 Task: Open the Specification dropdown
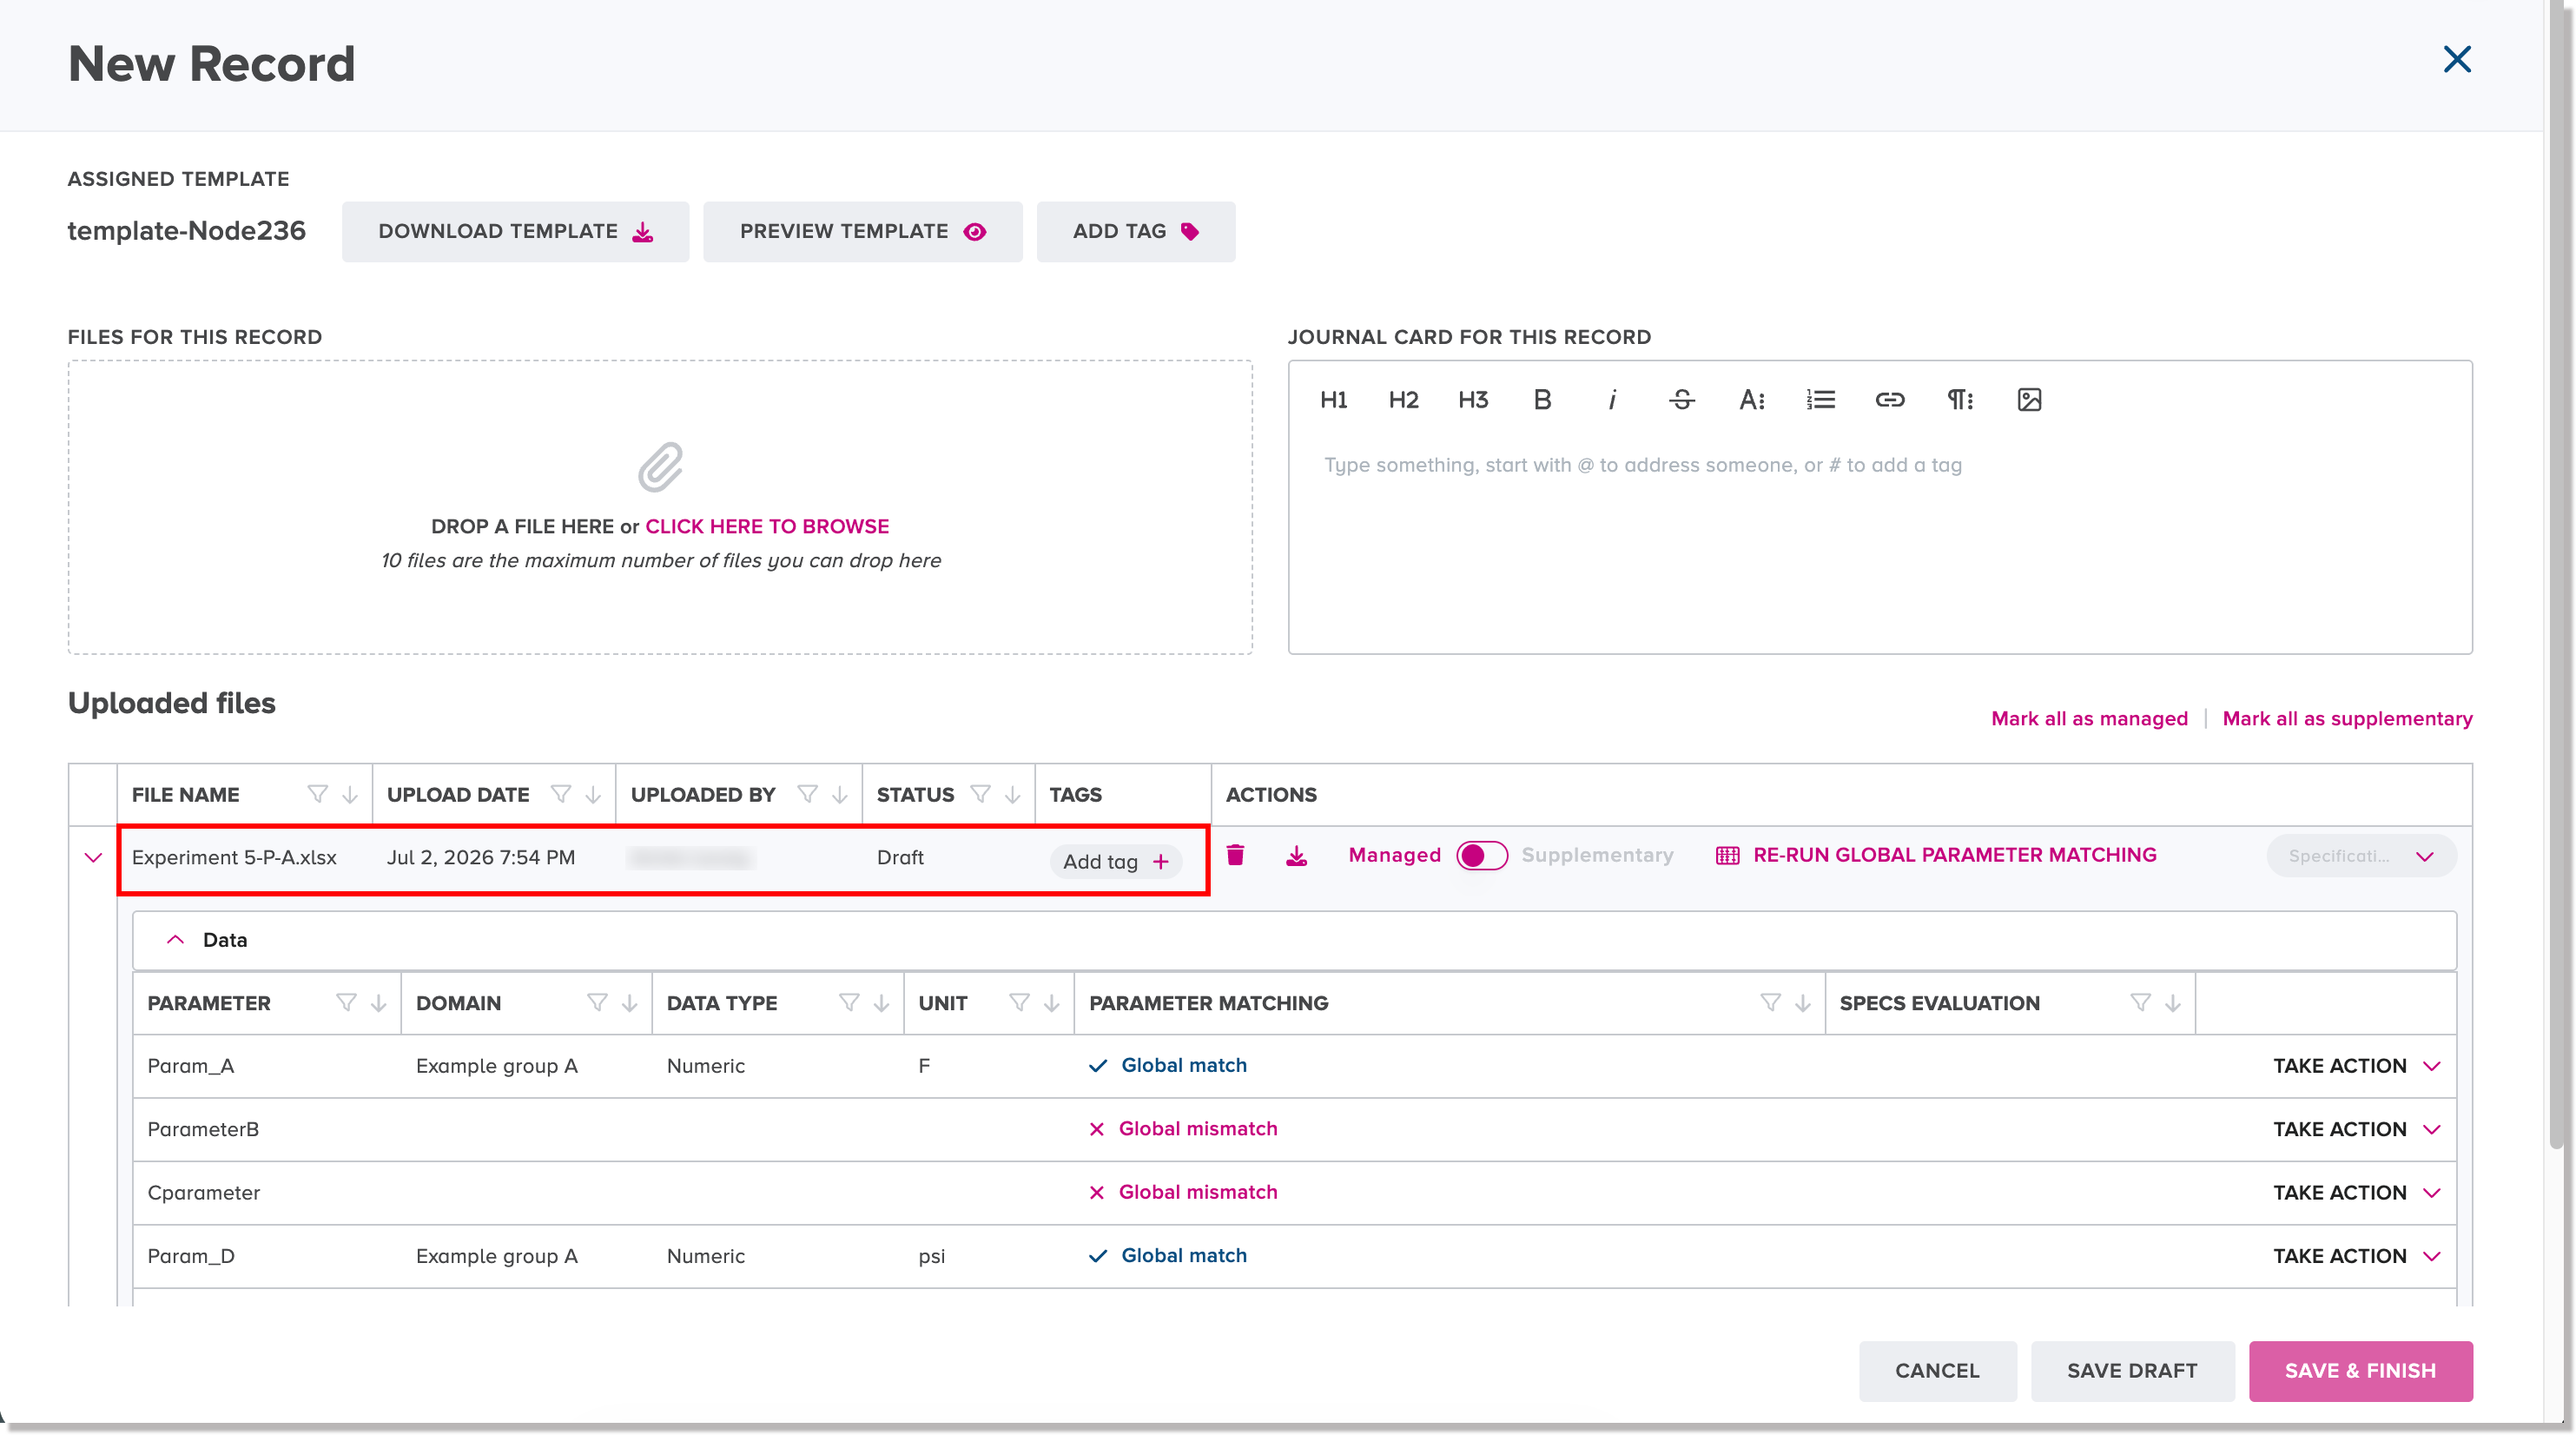click(2361, 856)
